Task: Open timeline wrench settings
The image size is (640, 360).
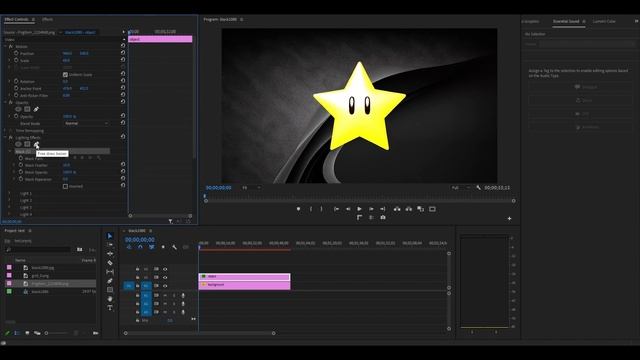Action: (174, 247)
